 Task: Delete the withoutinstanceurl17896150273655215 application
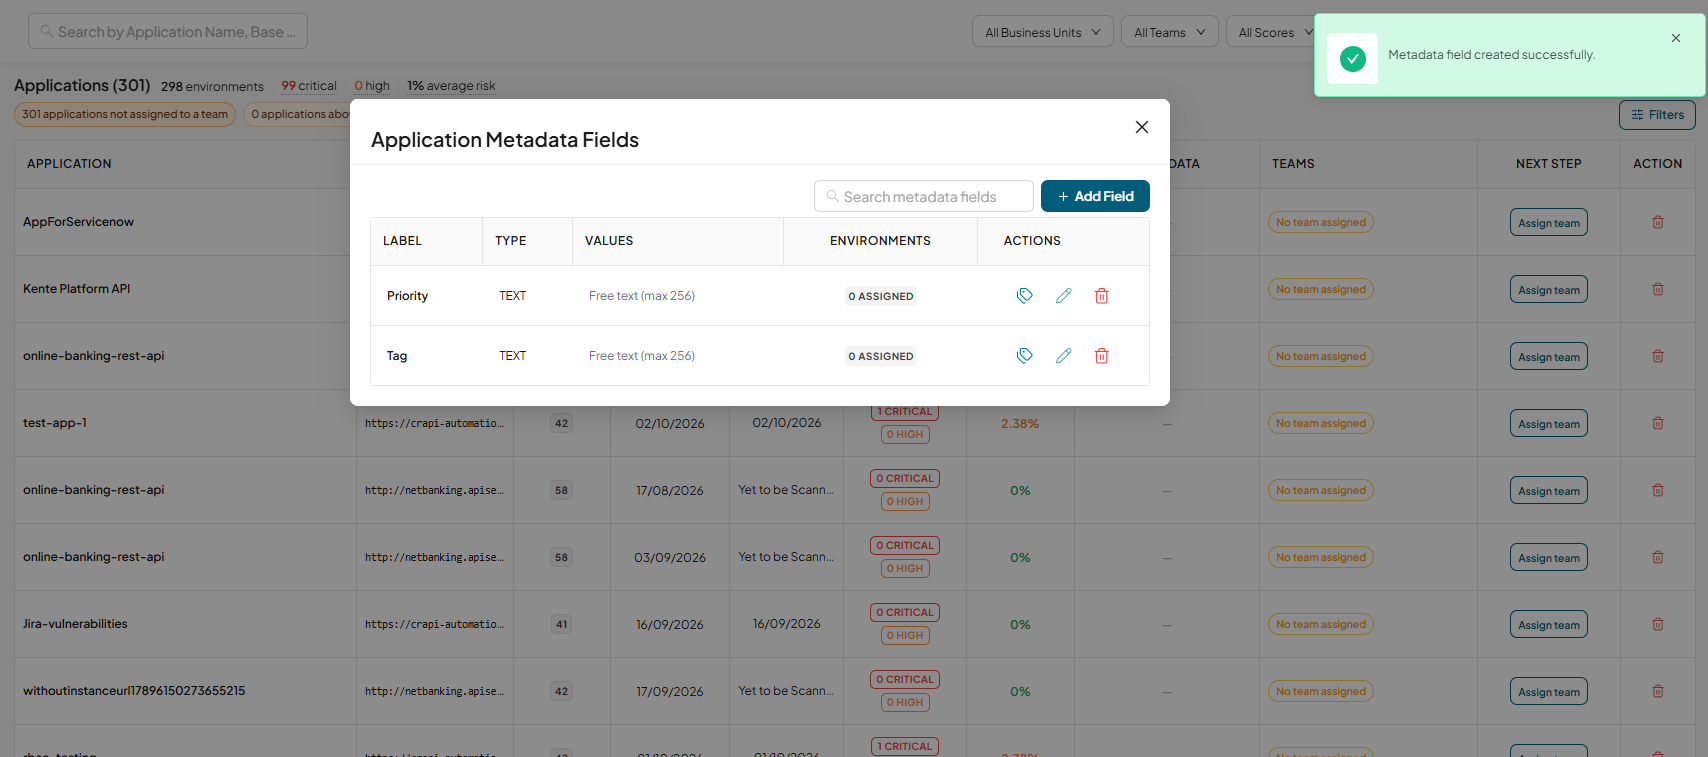pos(1658,691)
